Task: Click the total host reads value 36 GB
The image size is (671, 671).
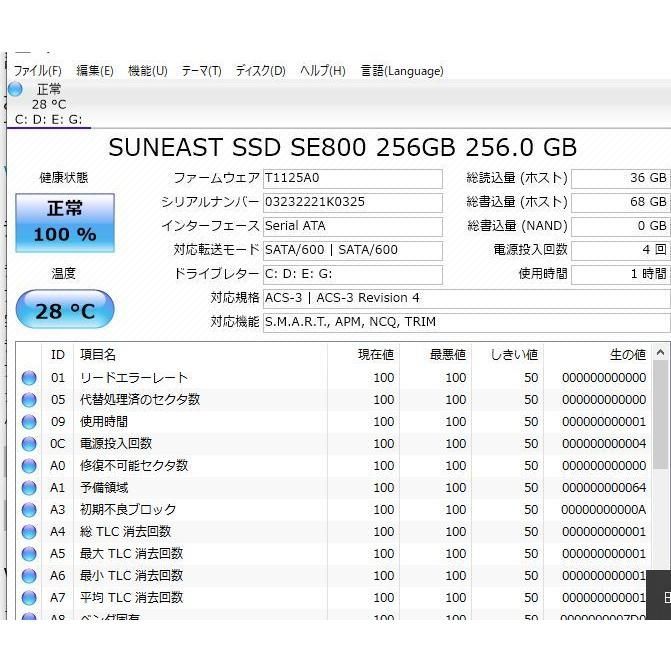Action: point(621,178)
